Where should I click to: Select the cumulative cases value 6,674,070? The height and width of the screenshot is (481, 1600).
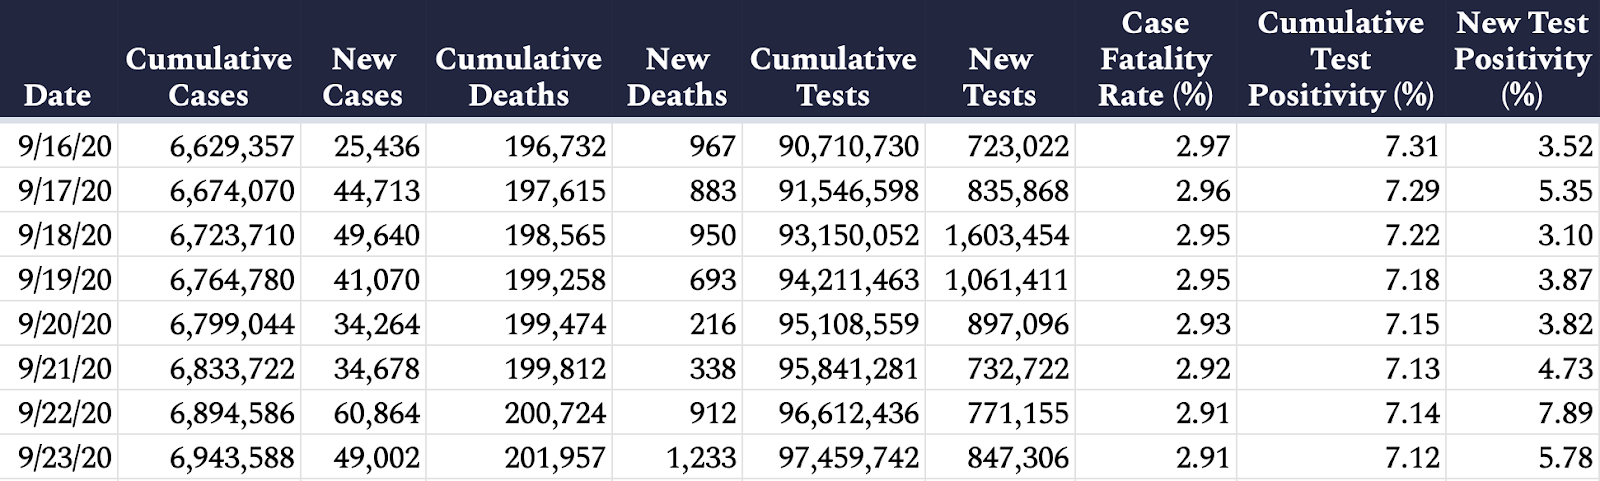(232, 191)
